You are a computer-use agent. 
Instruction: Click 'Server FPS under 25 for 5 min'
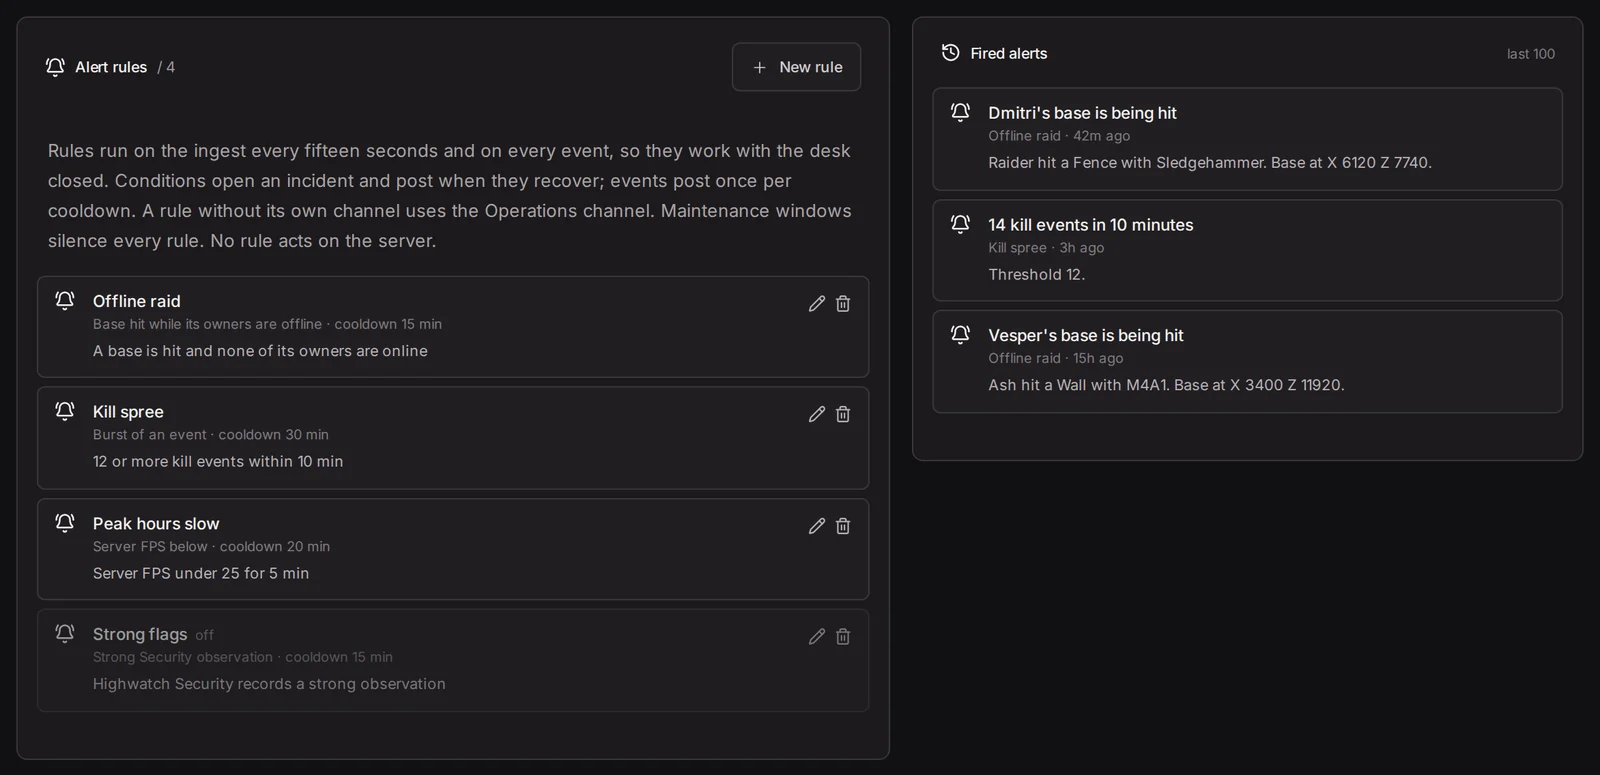tap(201, 573)
